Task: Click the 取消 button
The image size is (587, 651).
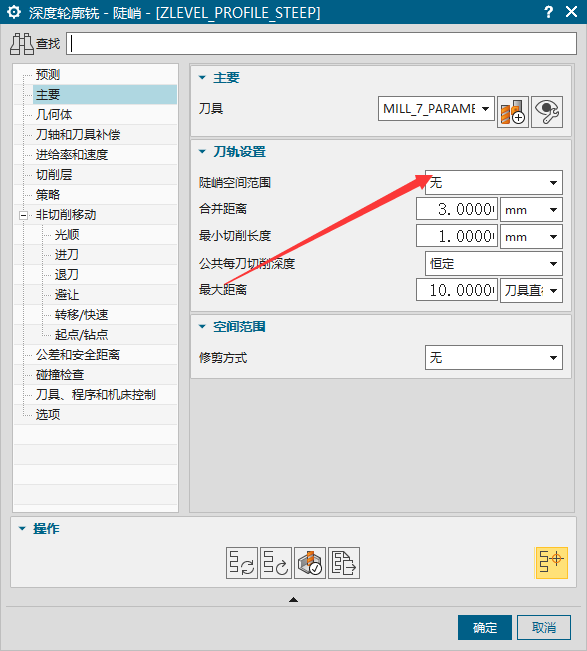Action: point(544,627)
